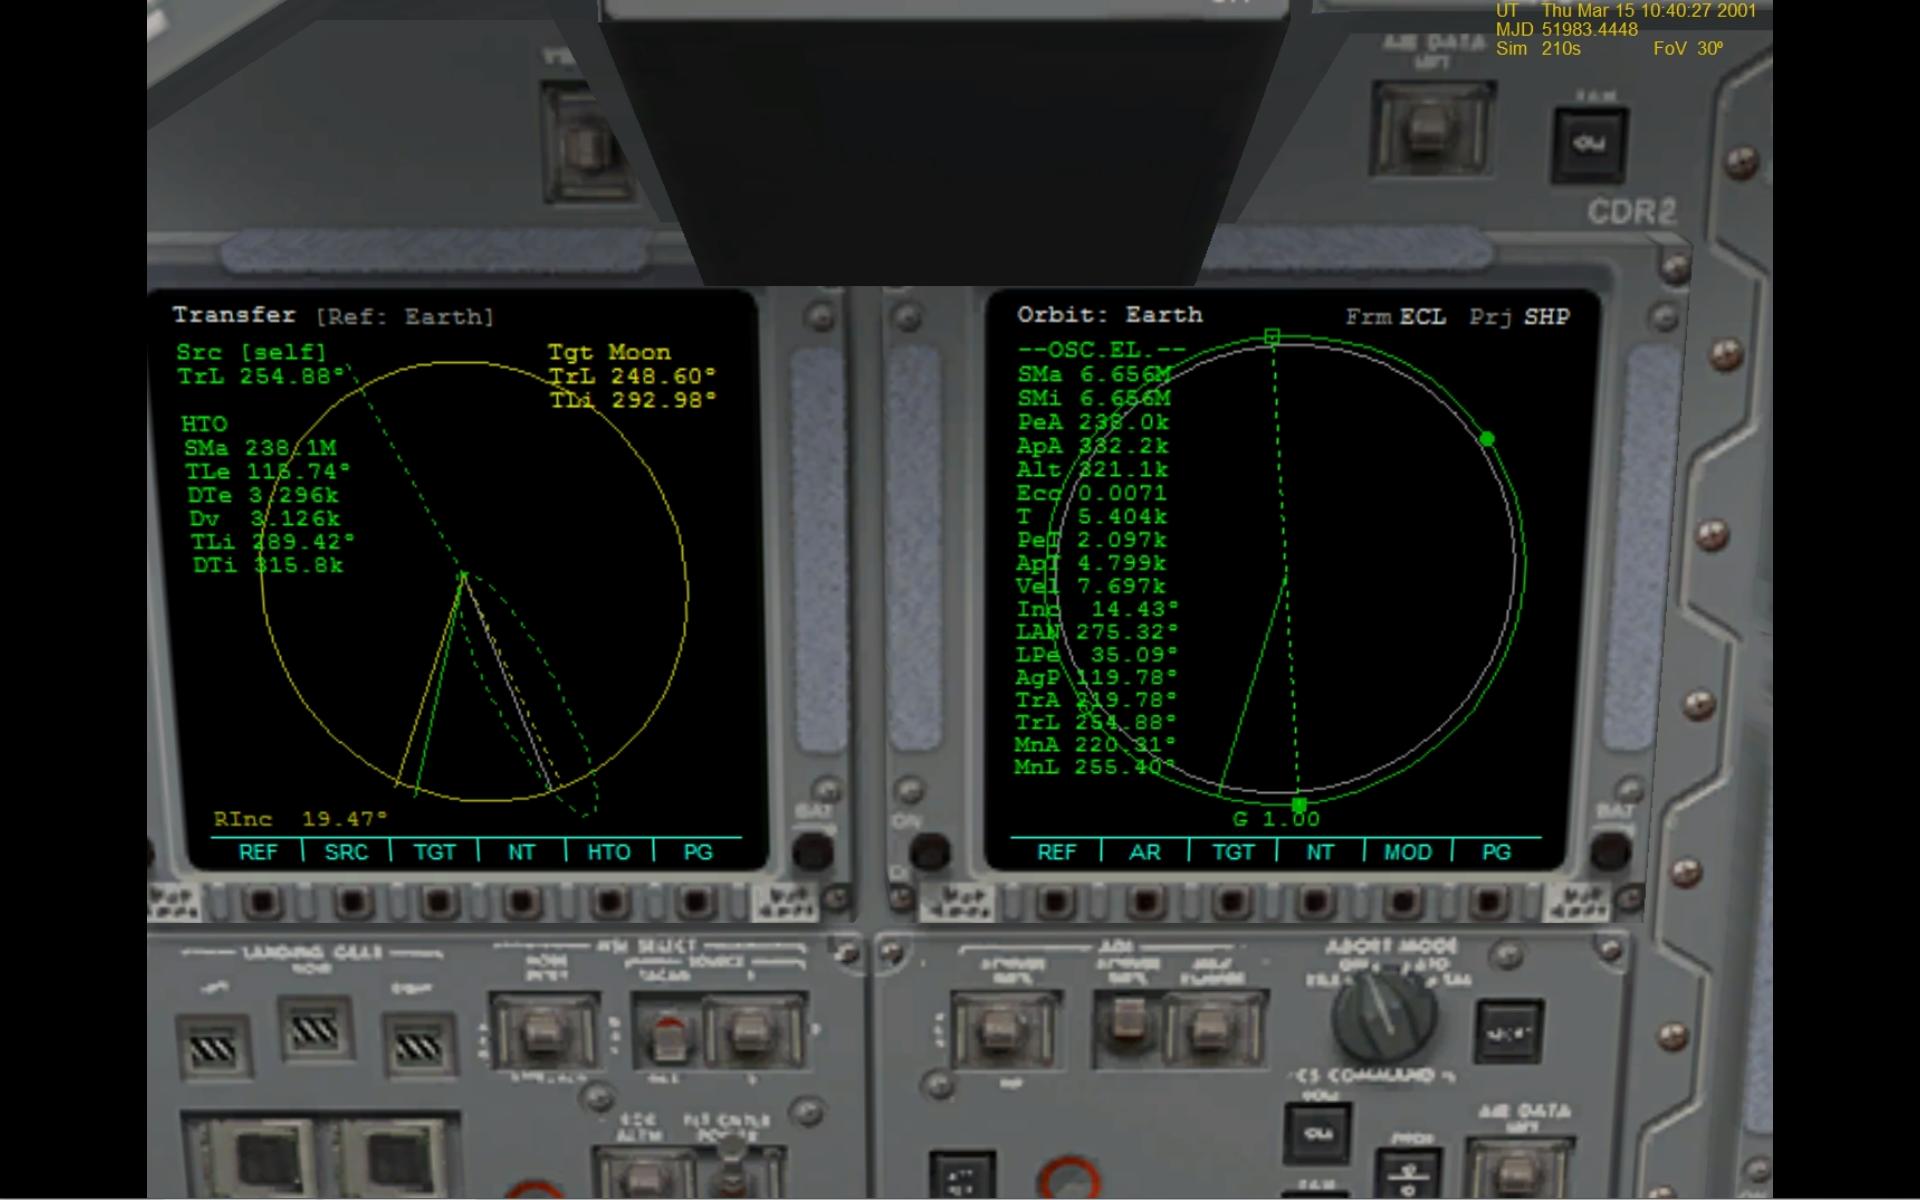Click the nose landing gear talkback indicator
Screen dimensions: 1920x1200
tap(314, 1029)
